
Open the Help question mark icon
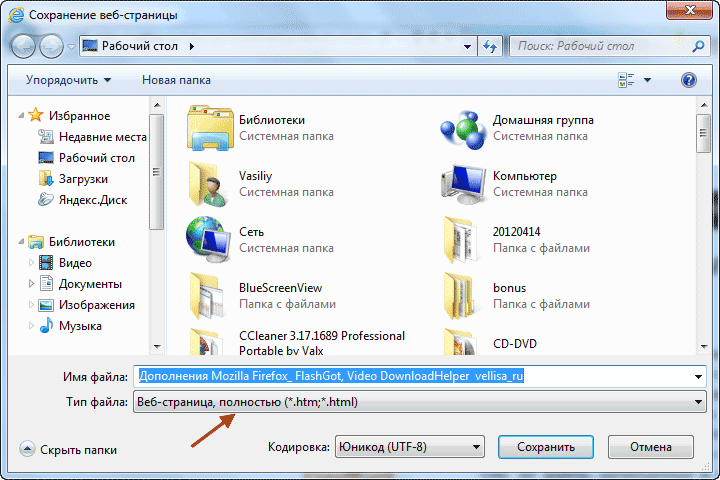pos(689,80)
